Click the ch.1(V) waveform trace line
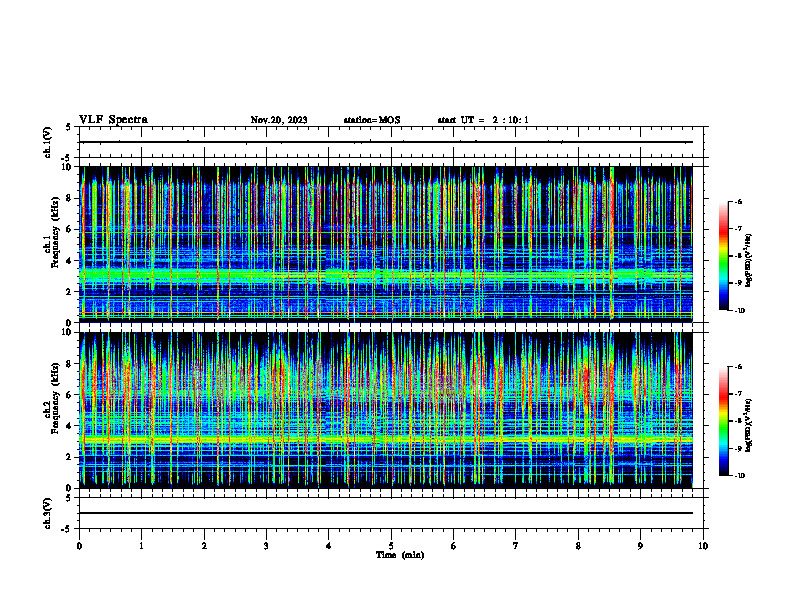792x612 pixels. coord(386,142)
